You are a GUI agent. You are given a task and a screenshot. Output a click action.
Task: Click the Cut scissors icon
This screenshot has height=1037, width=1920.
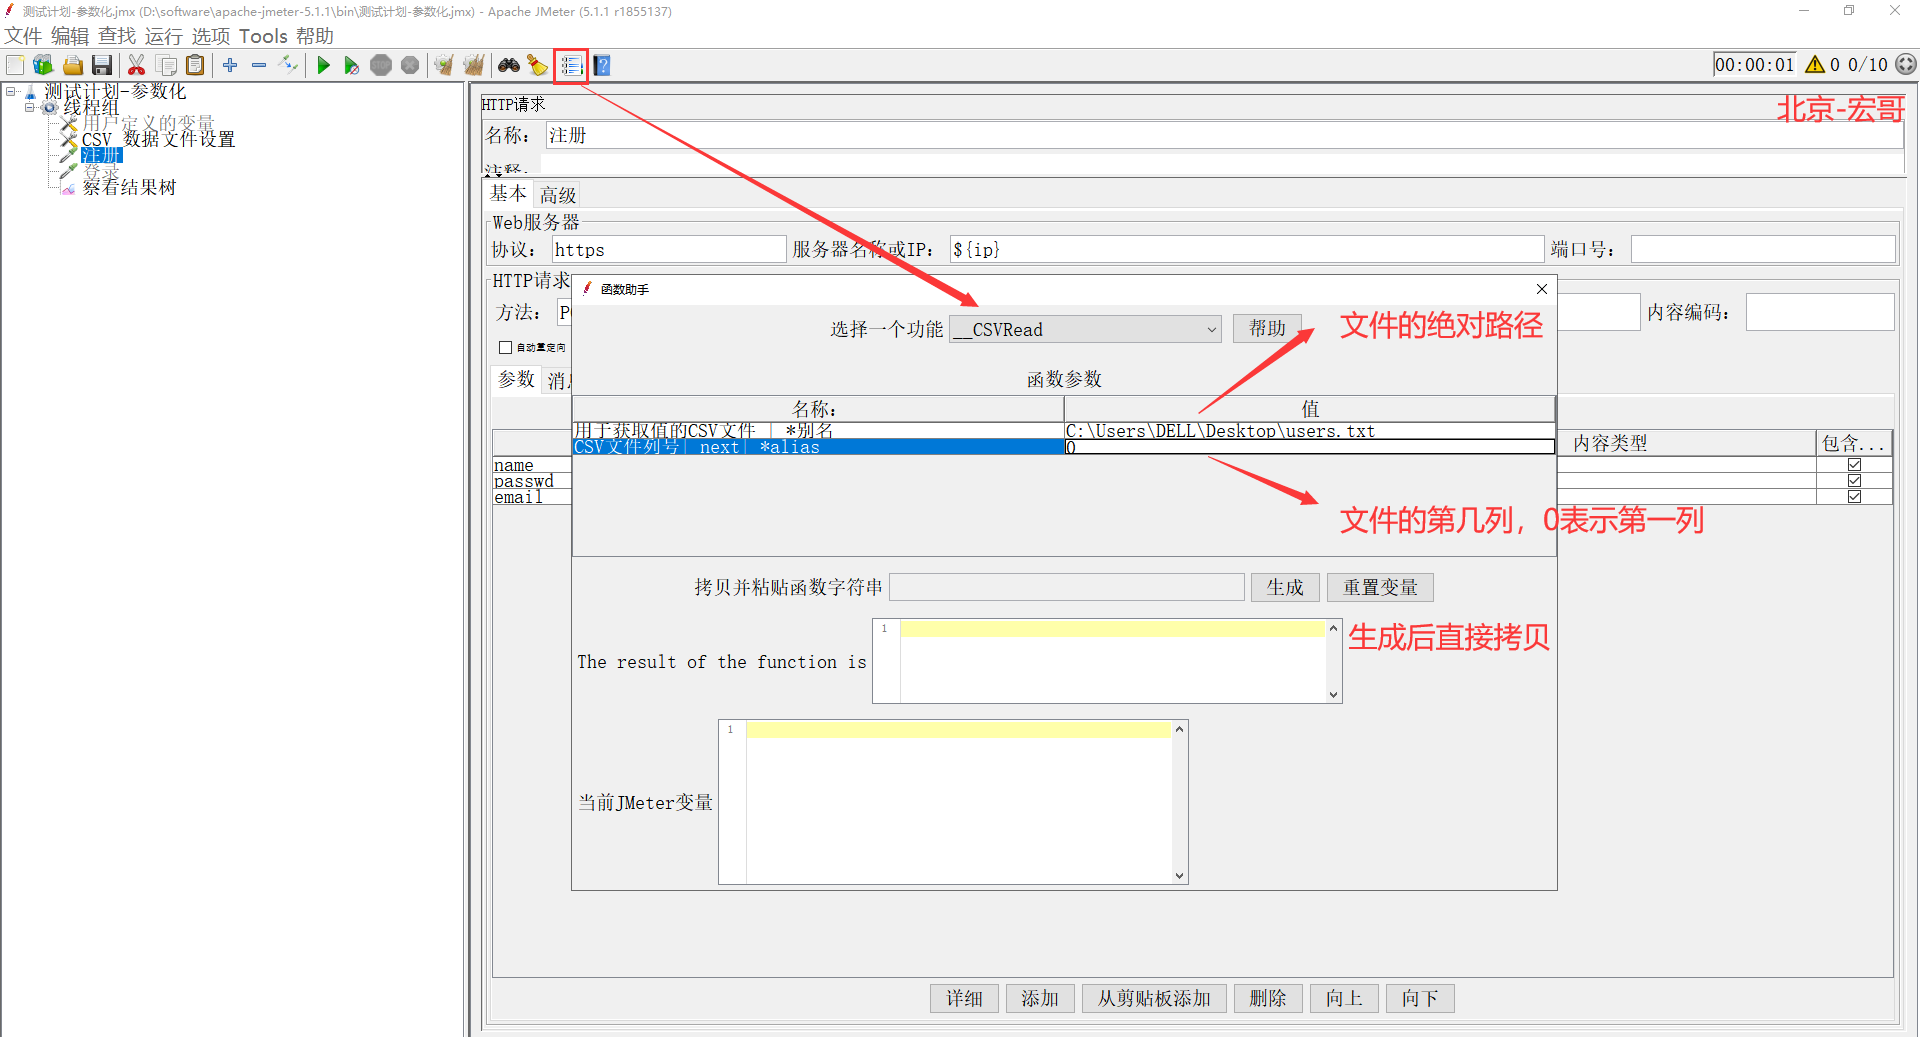pos(137,65)
